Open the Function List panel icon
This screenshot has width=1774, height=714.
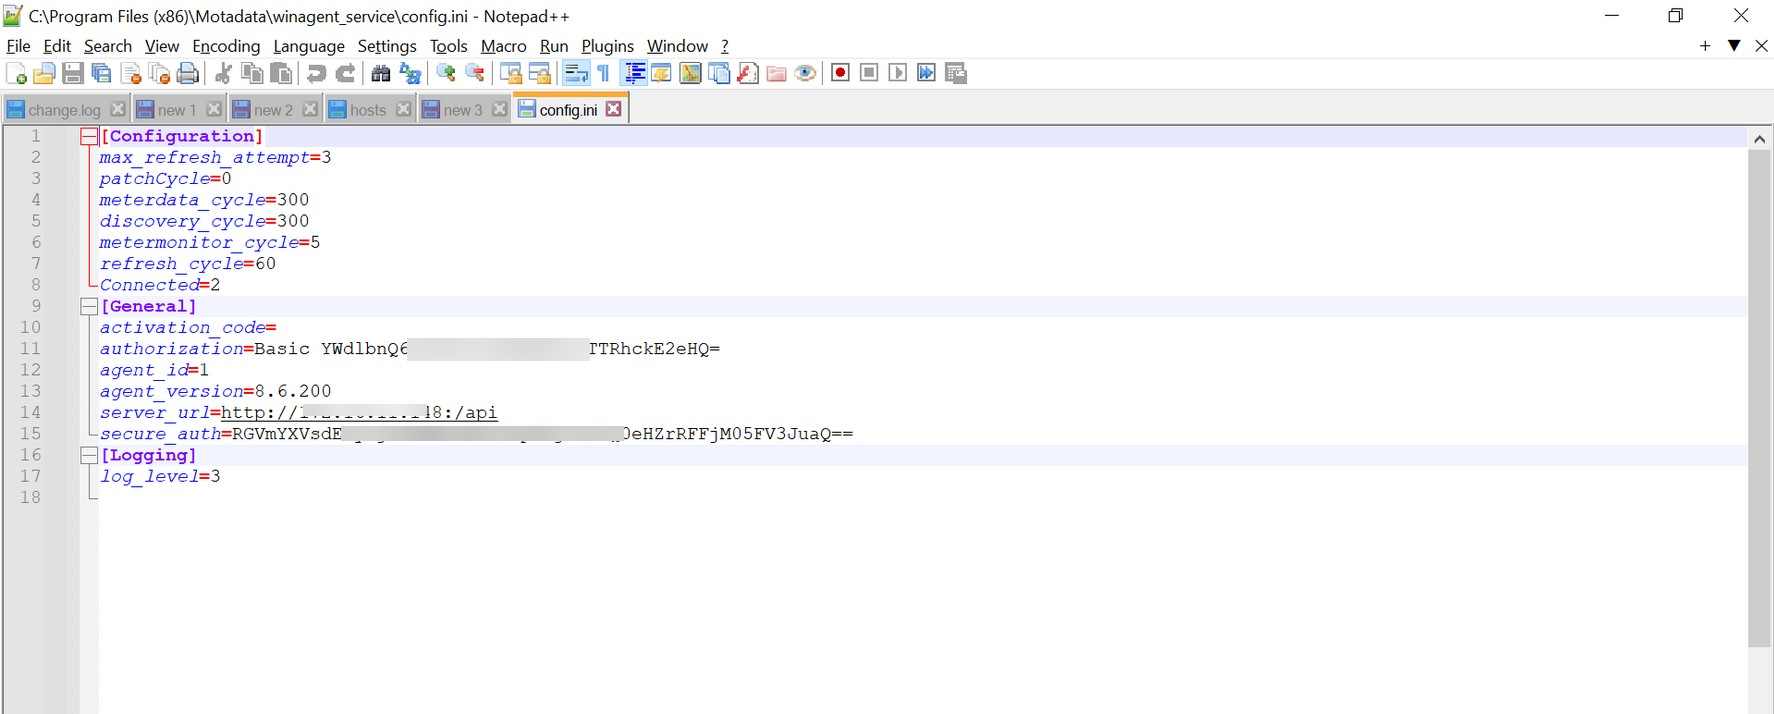point(748,73)
